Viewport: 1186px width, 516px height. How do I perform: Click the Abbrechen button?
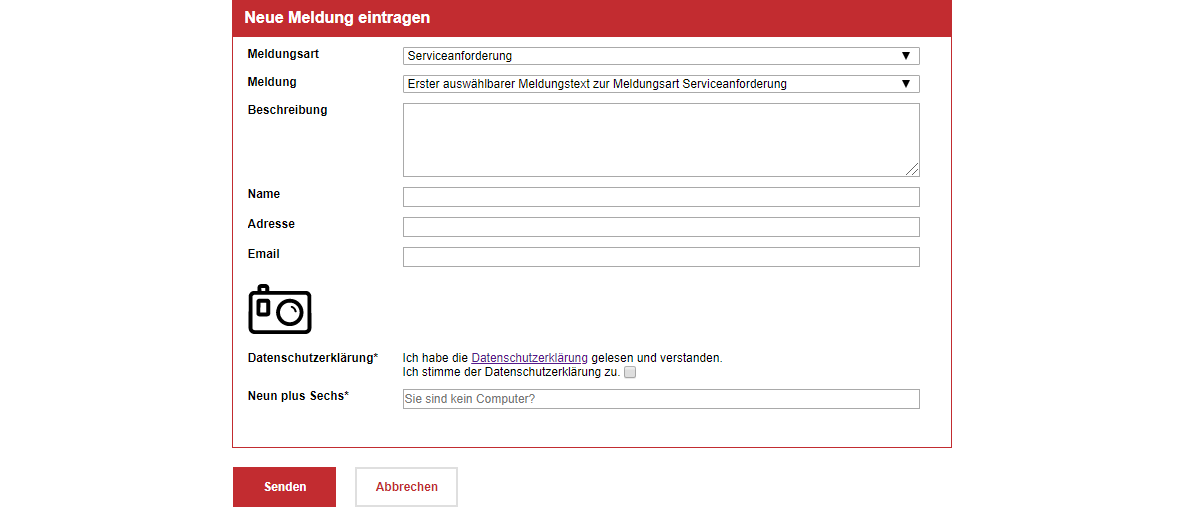406,487
